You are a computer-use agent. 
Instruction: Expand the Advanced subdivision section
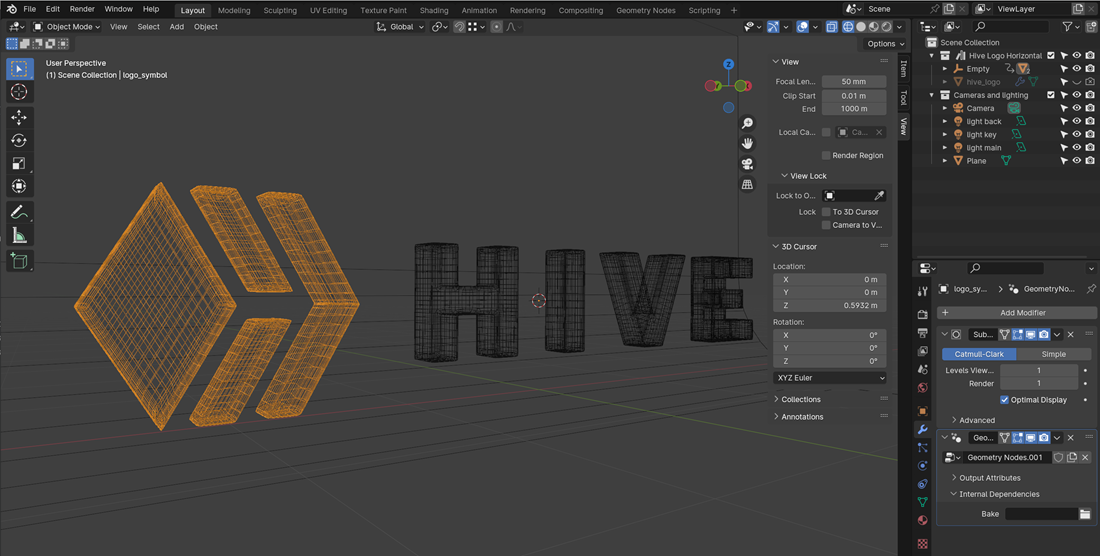tap(977, 420)
